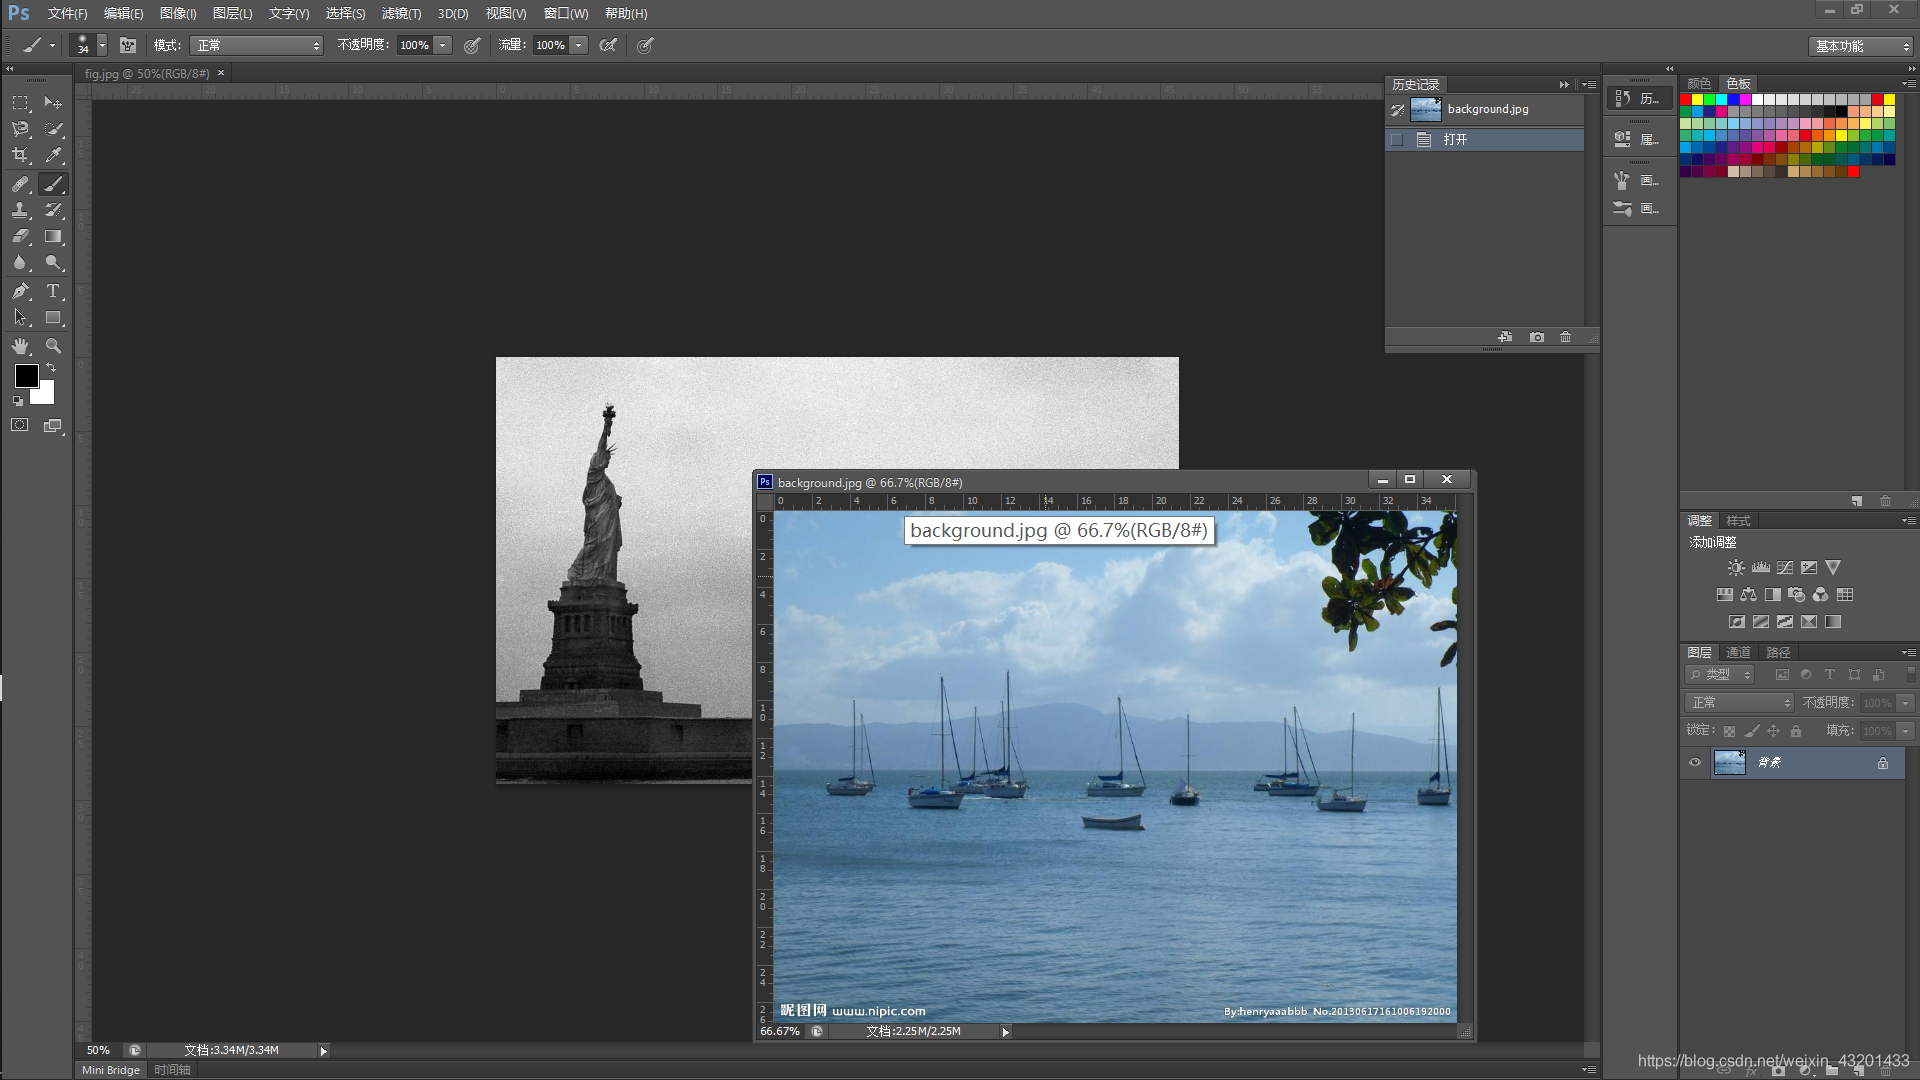The height and width of the screenshot is (1080, 1920).
Task: Select the Crop tool
Action: click(x=20, y=156)
